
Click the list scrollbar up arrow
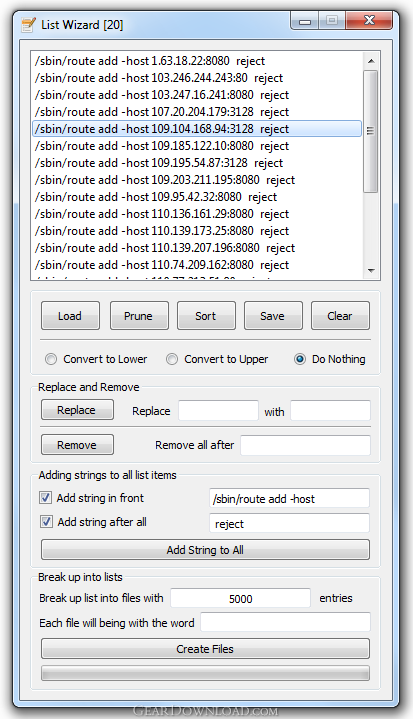tap(371, 61)
